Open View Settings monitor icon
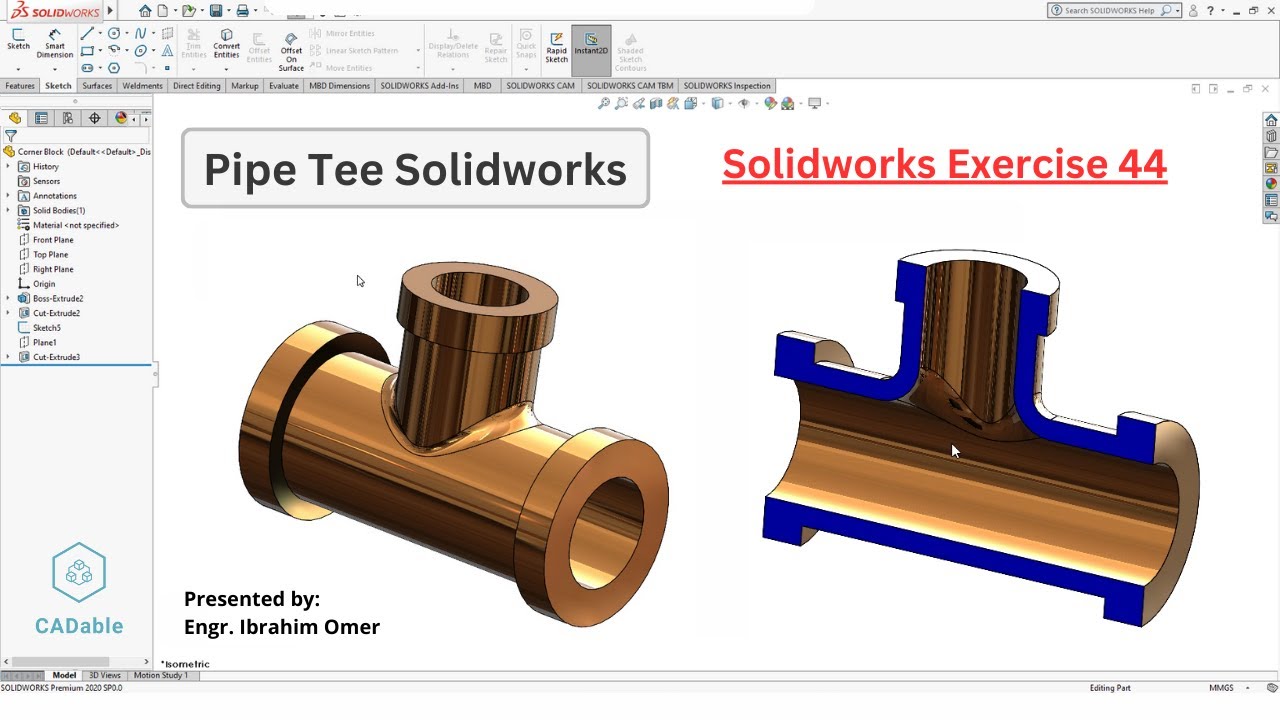Screen dimensions: 1280x720 click(814, 103)
